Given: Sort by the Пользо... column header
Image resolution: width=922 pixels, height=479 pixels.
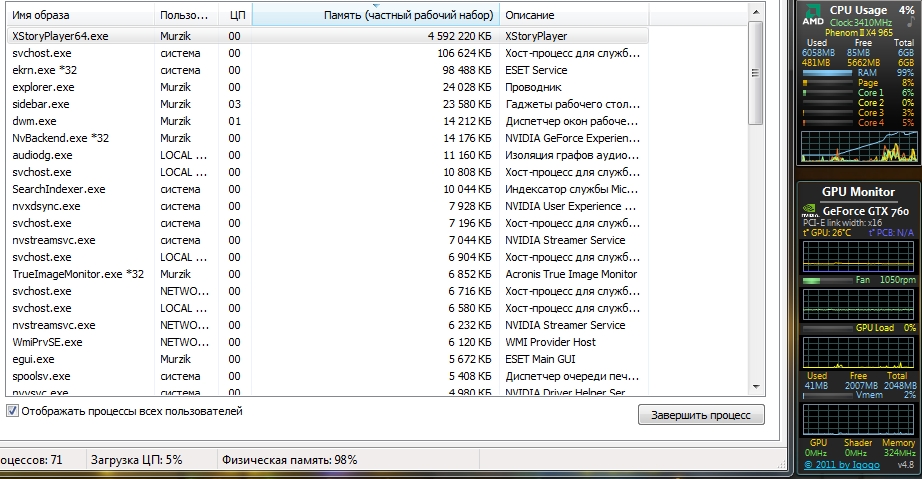Looking at the screenshot, I should tap(186, 15).
